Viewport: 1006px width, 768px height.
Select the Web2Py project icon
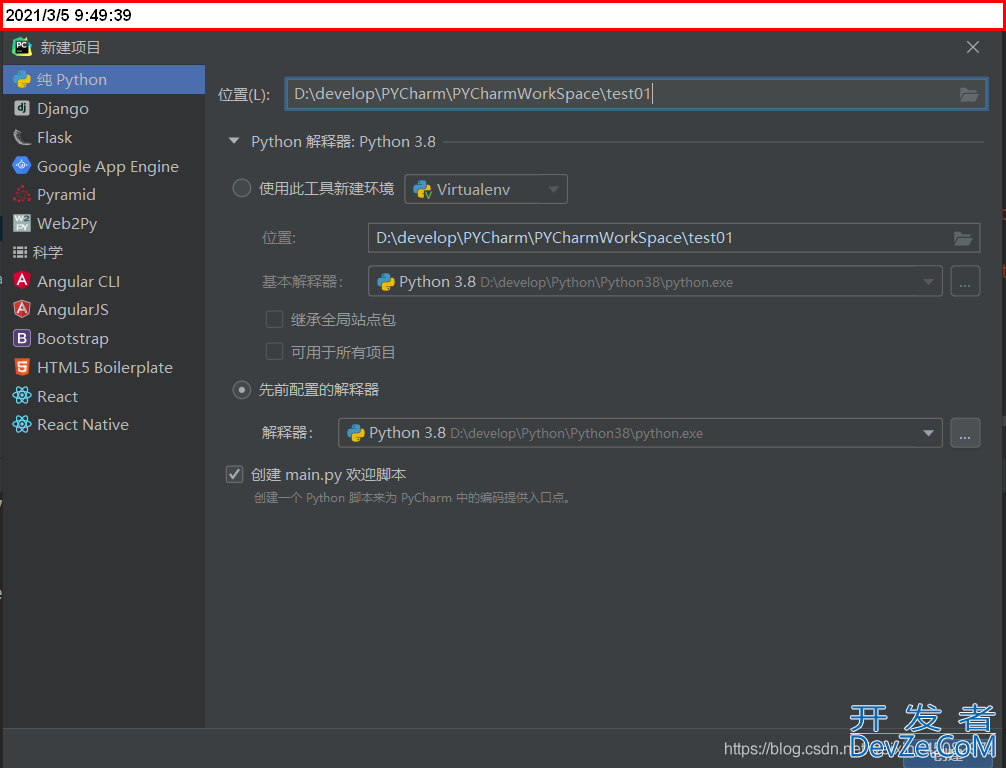(22, 223)
